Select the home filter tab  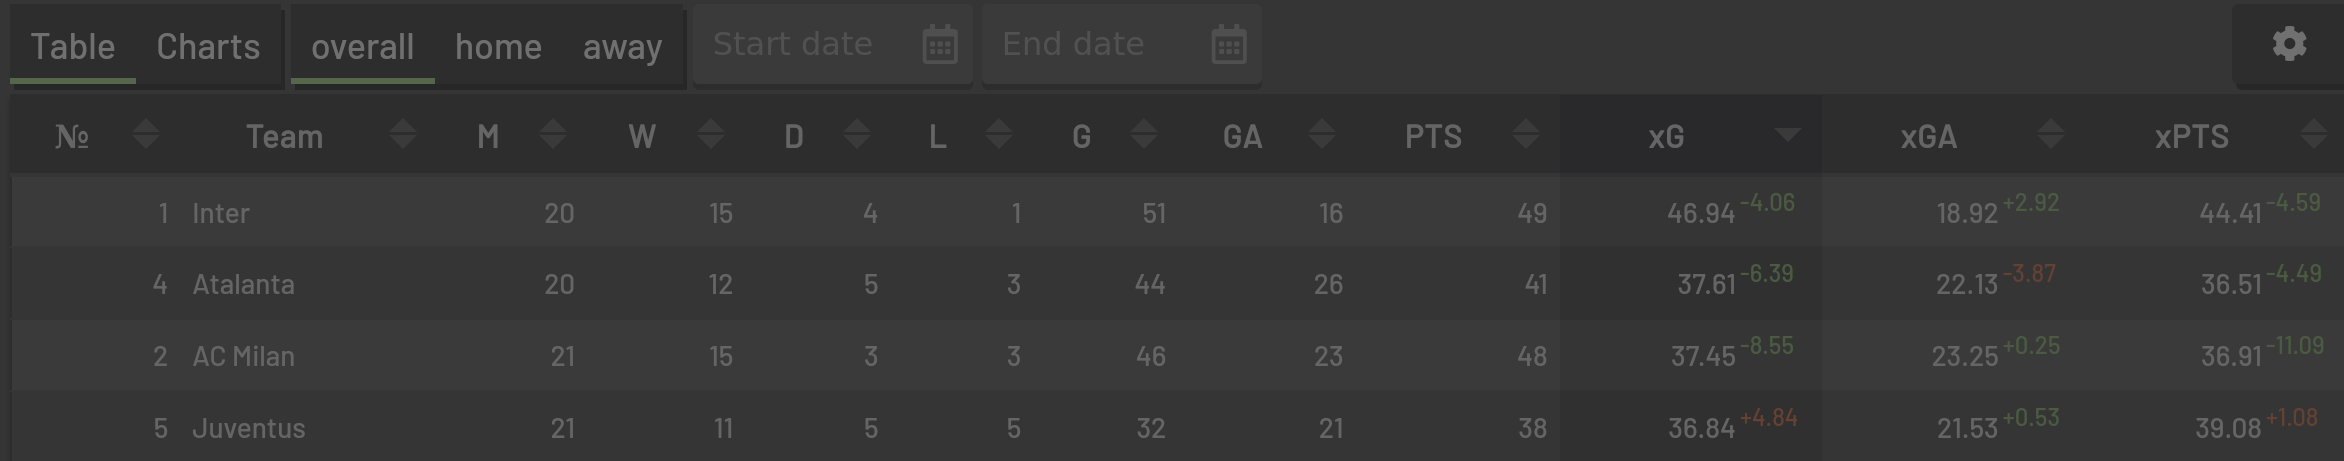pos(498,47)
